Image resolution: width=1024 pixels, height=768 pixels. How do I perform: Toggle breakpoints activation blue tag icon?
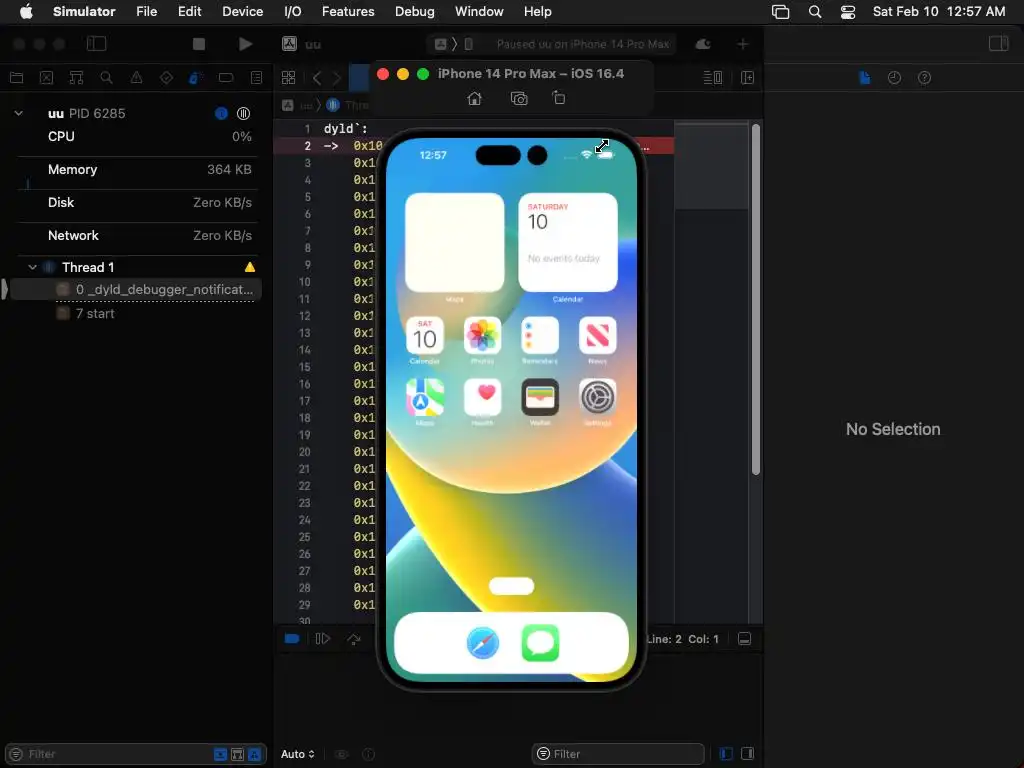(292, 639)
